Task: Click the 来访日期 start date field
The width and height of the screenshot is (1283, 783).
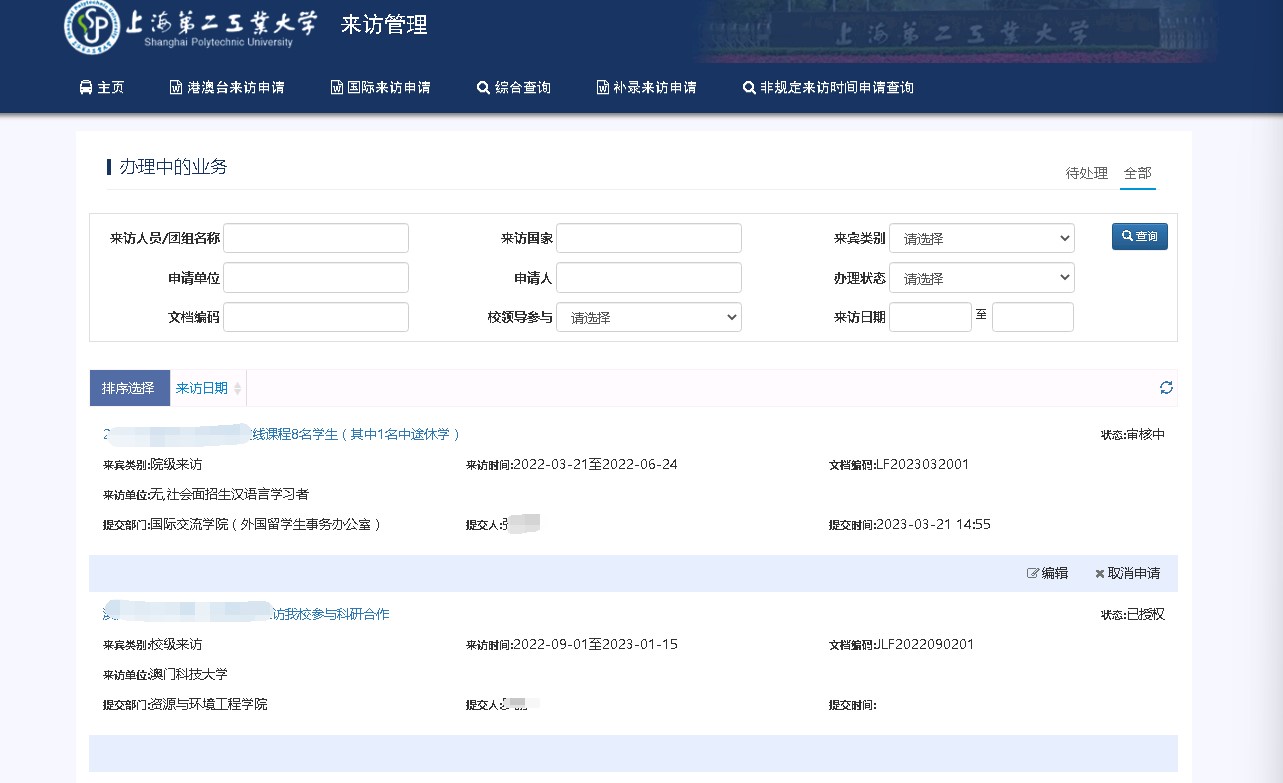Action: click(x=929, y=318)
